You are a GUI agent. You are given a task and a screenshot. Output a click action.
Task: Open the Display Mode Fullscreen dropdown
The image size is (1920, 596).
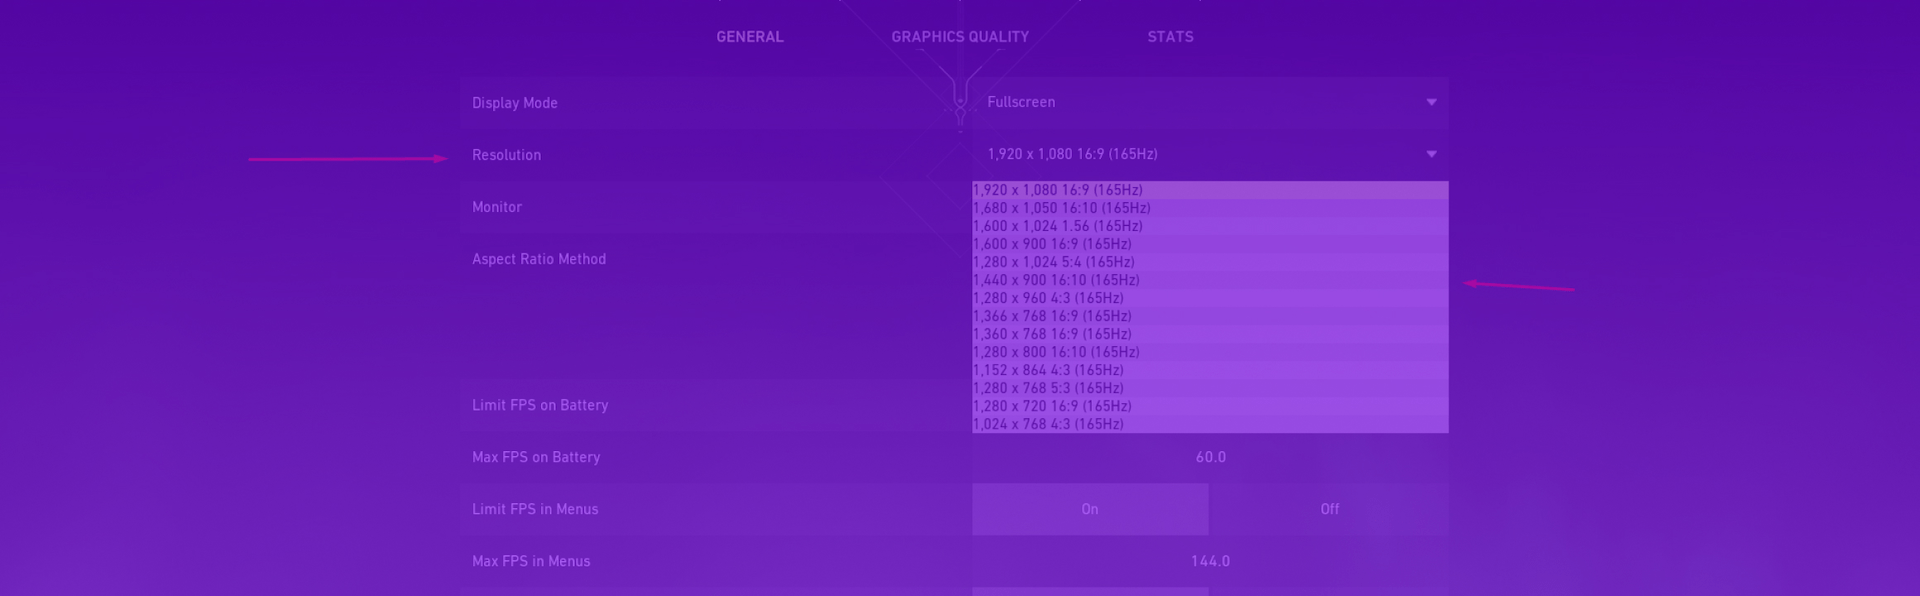1210,102
